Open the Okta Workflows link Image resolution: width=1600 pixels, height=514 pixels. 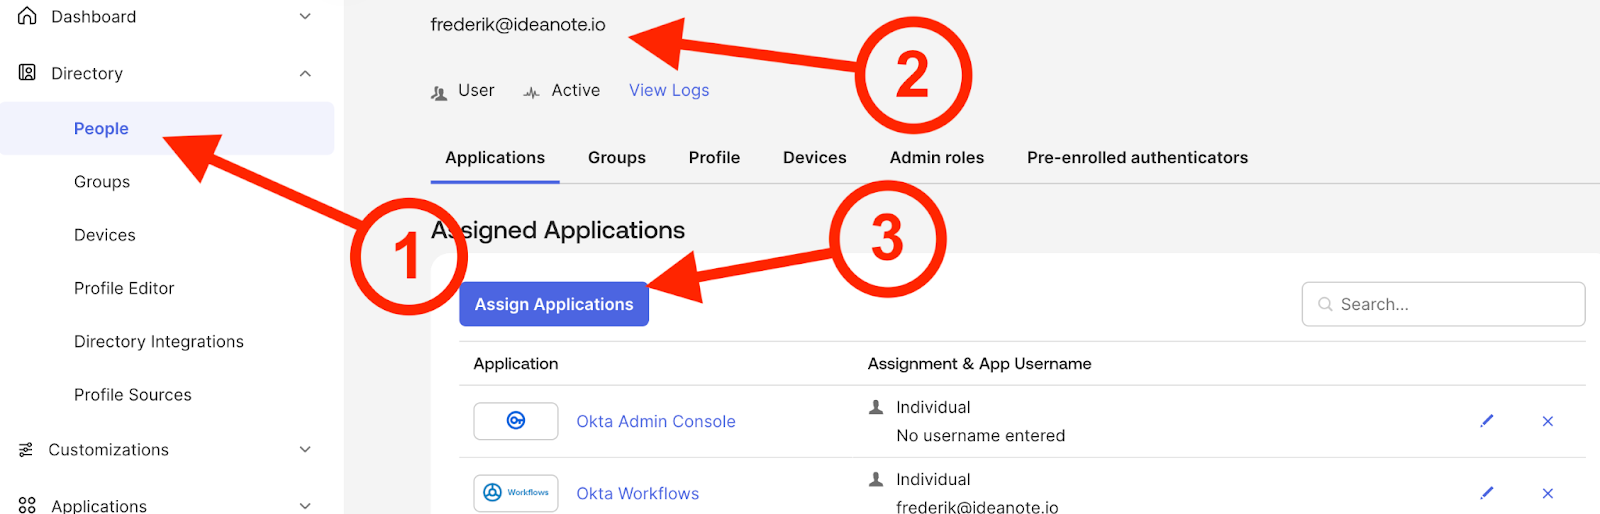click(x=638, y=494)
